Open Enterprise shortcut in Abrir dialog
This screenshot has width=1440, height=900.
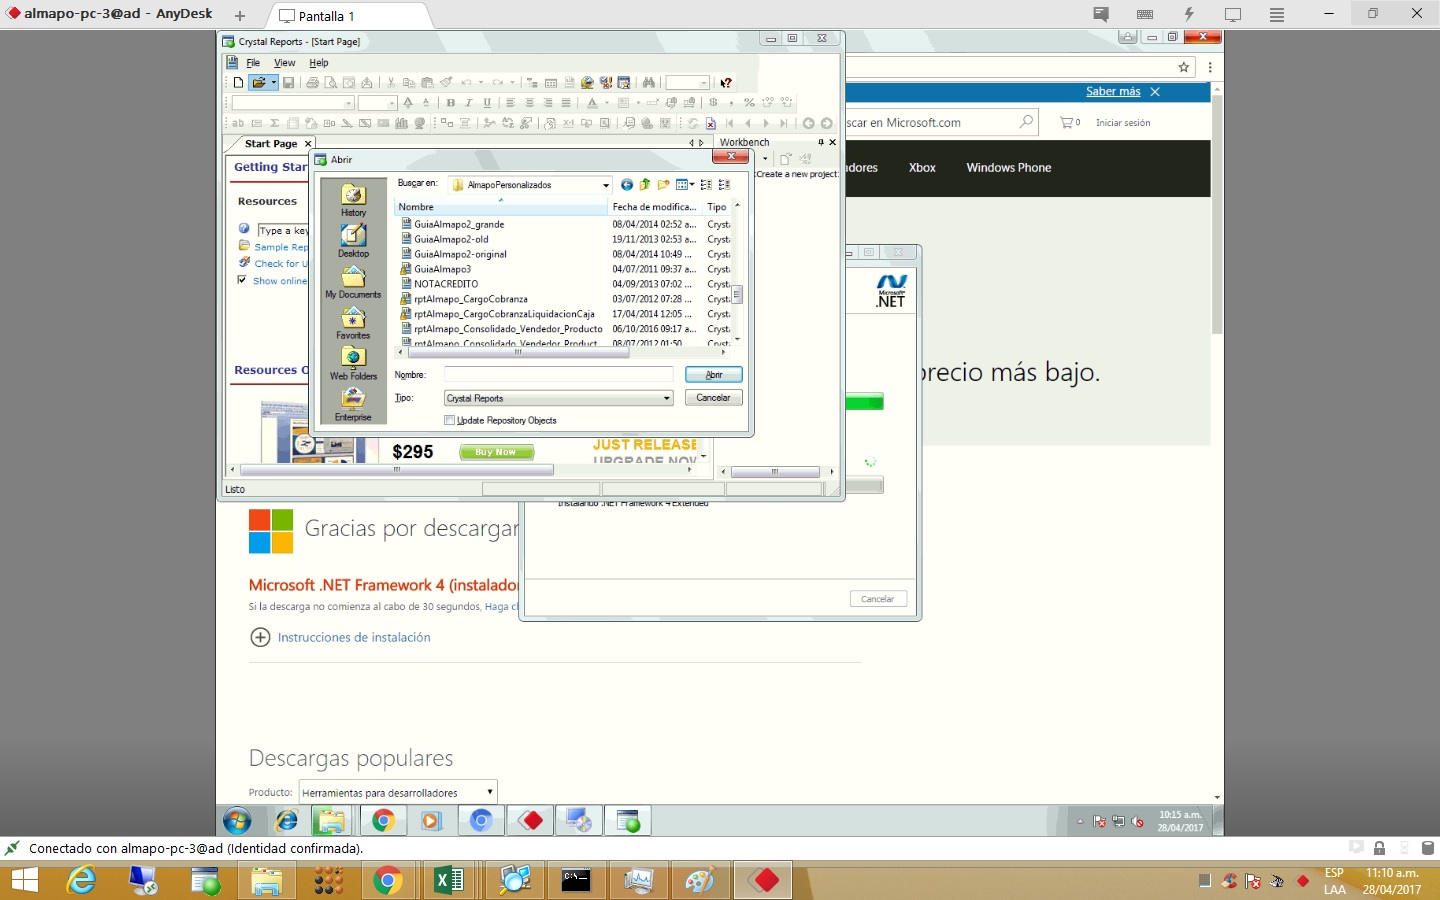click(x=353, y=405)
